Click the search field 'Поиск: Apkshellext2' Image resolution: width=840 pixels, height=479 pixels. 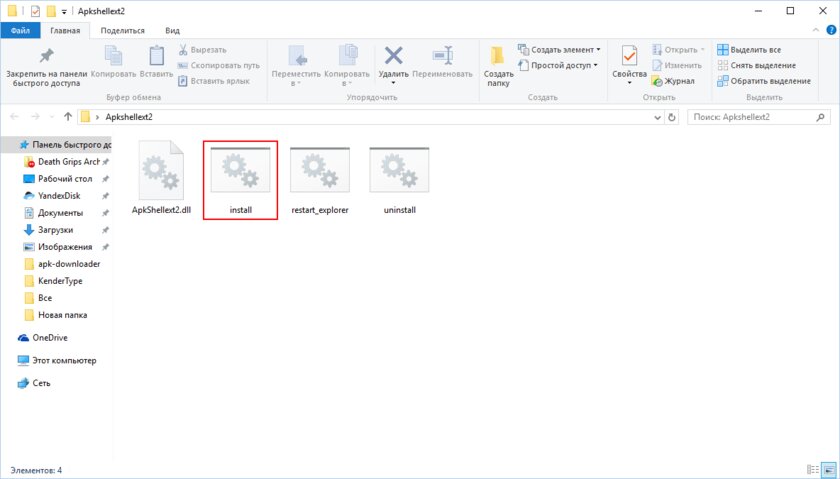coord(757,117)
